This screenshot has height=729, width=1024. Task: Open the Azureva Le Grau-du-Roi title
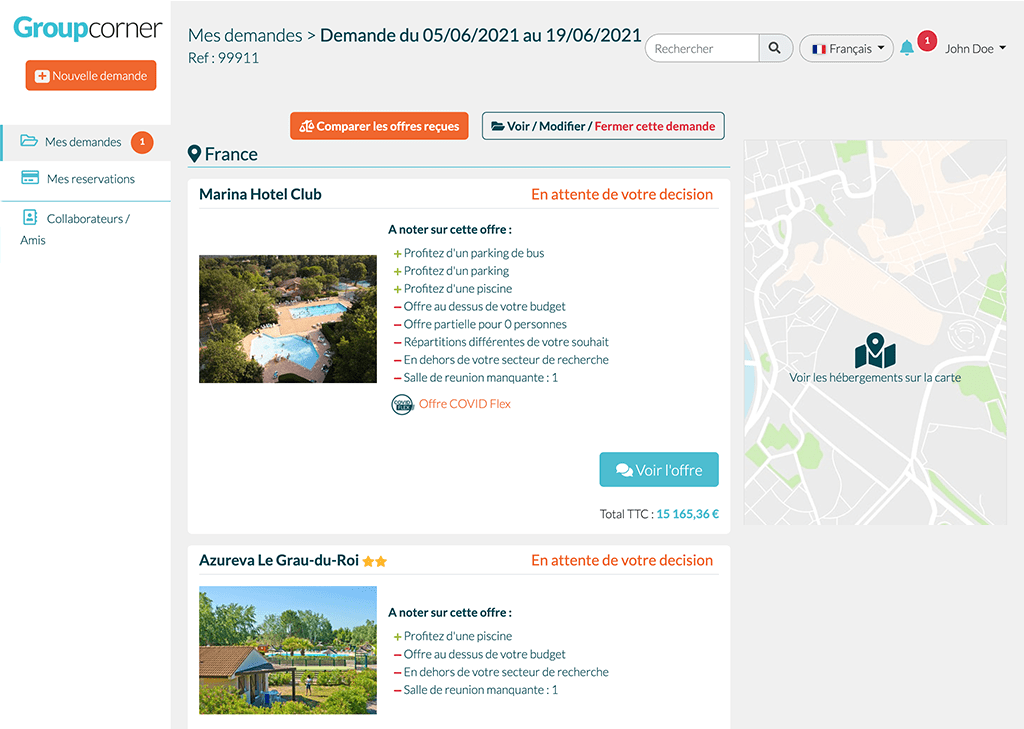(x=279, y=560)
